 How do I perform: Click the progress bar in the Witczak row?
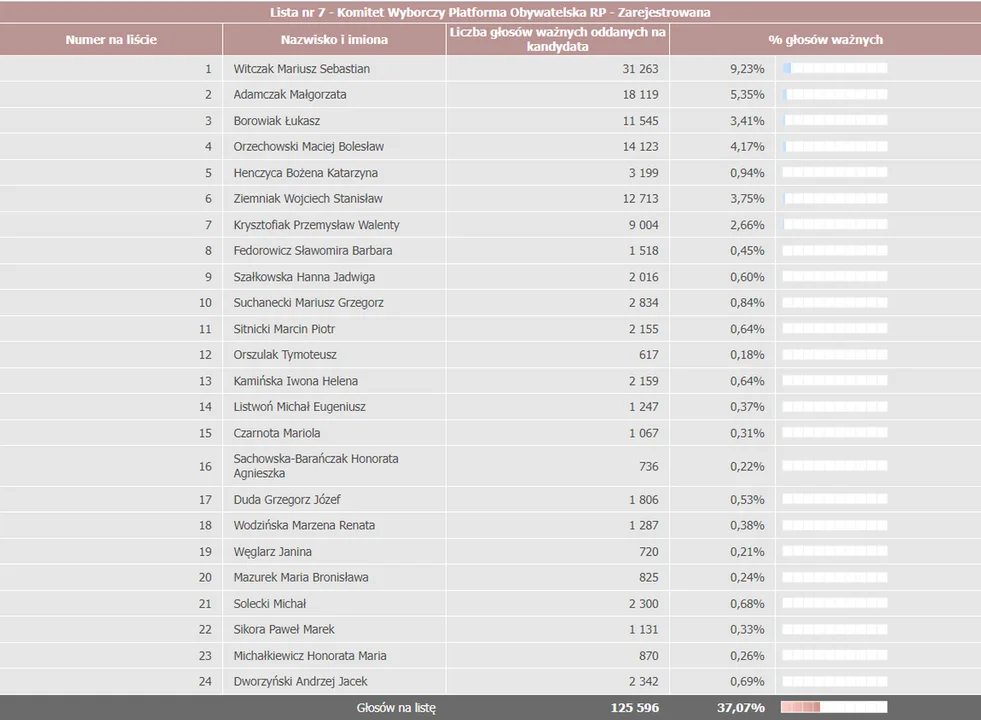point(835,68)
